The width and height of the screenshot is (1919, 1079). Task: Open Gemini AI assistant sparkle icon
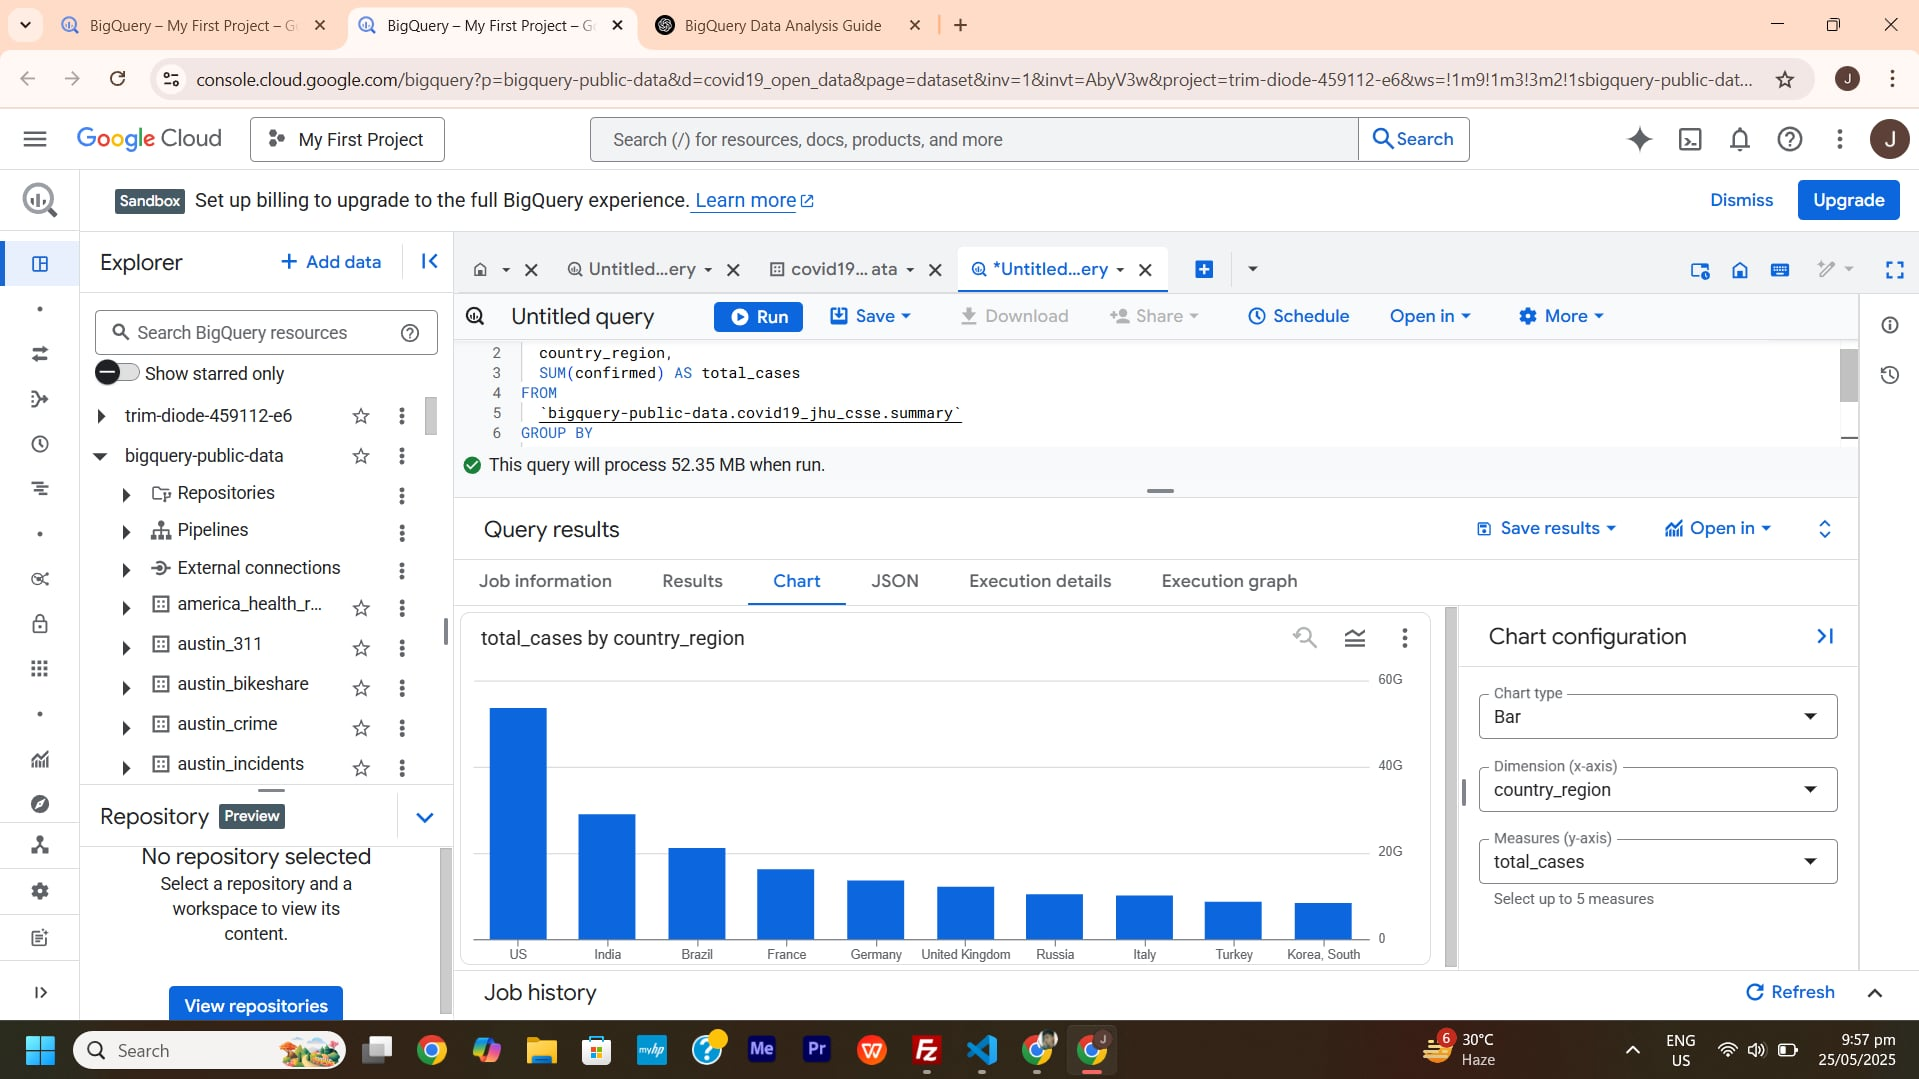tap(1639, 139)
